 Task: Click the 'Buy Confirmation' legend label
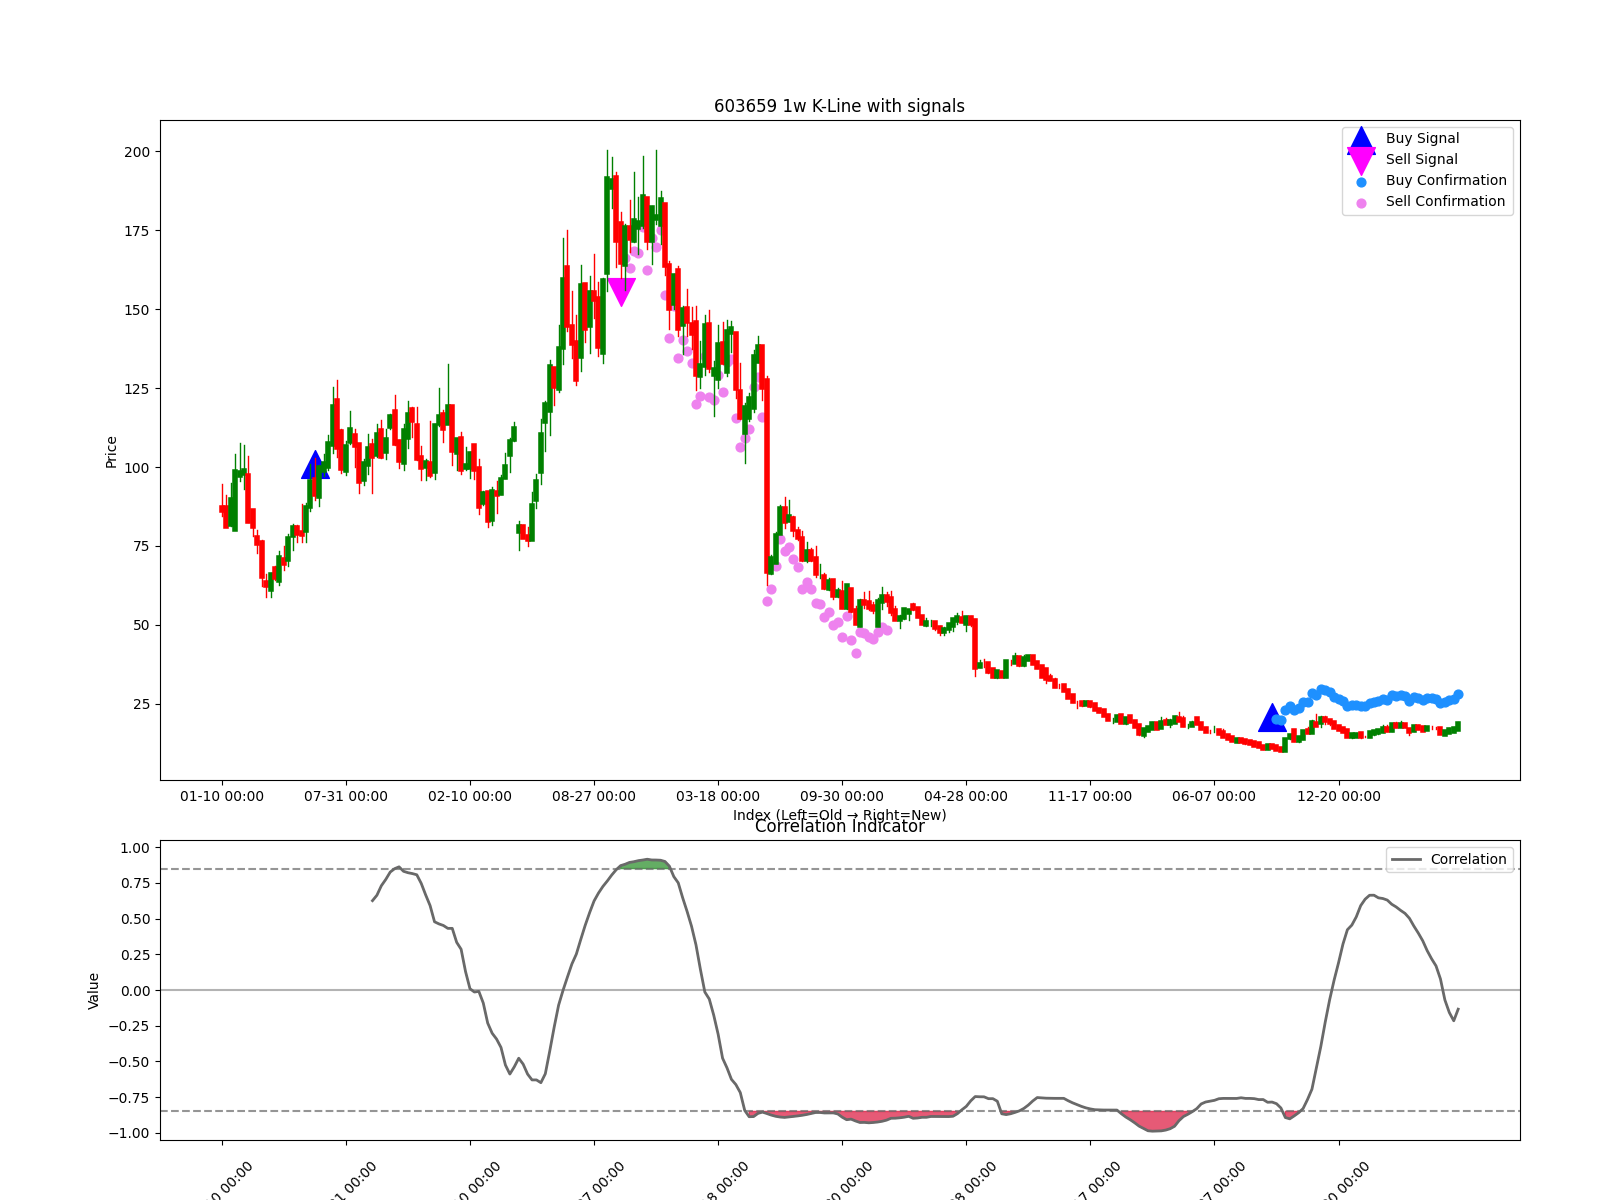point(1446,180)
